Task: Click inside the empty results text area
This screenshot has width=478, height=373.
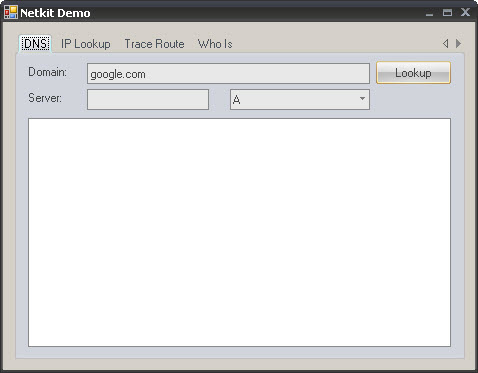Action: [239, 232]
